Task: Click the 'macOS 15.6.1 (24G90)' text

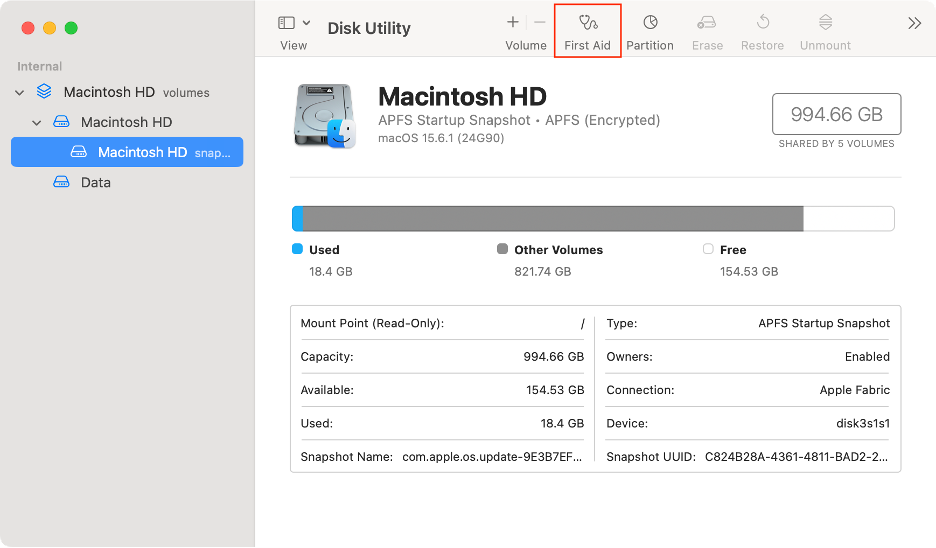Action: 441,138
